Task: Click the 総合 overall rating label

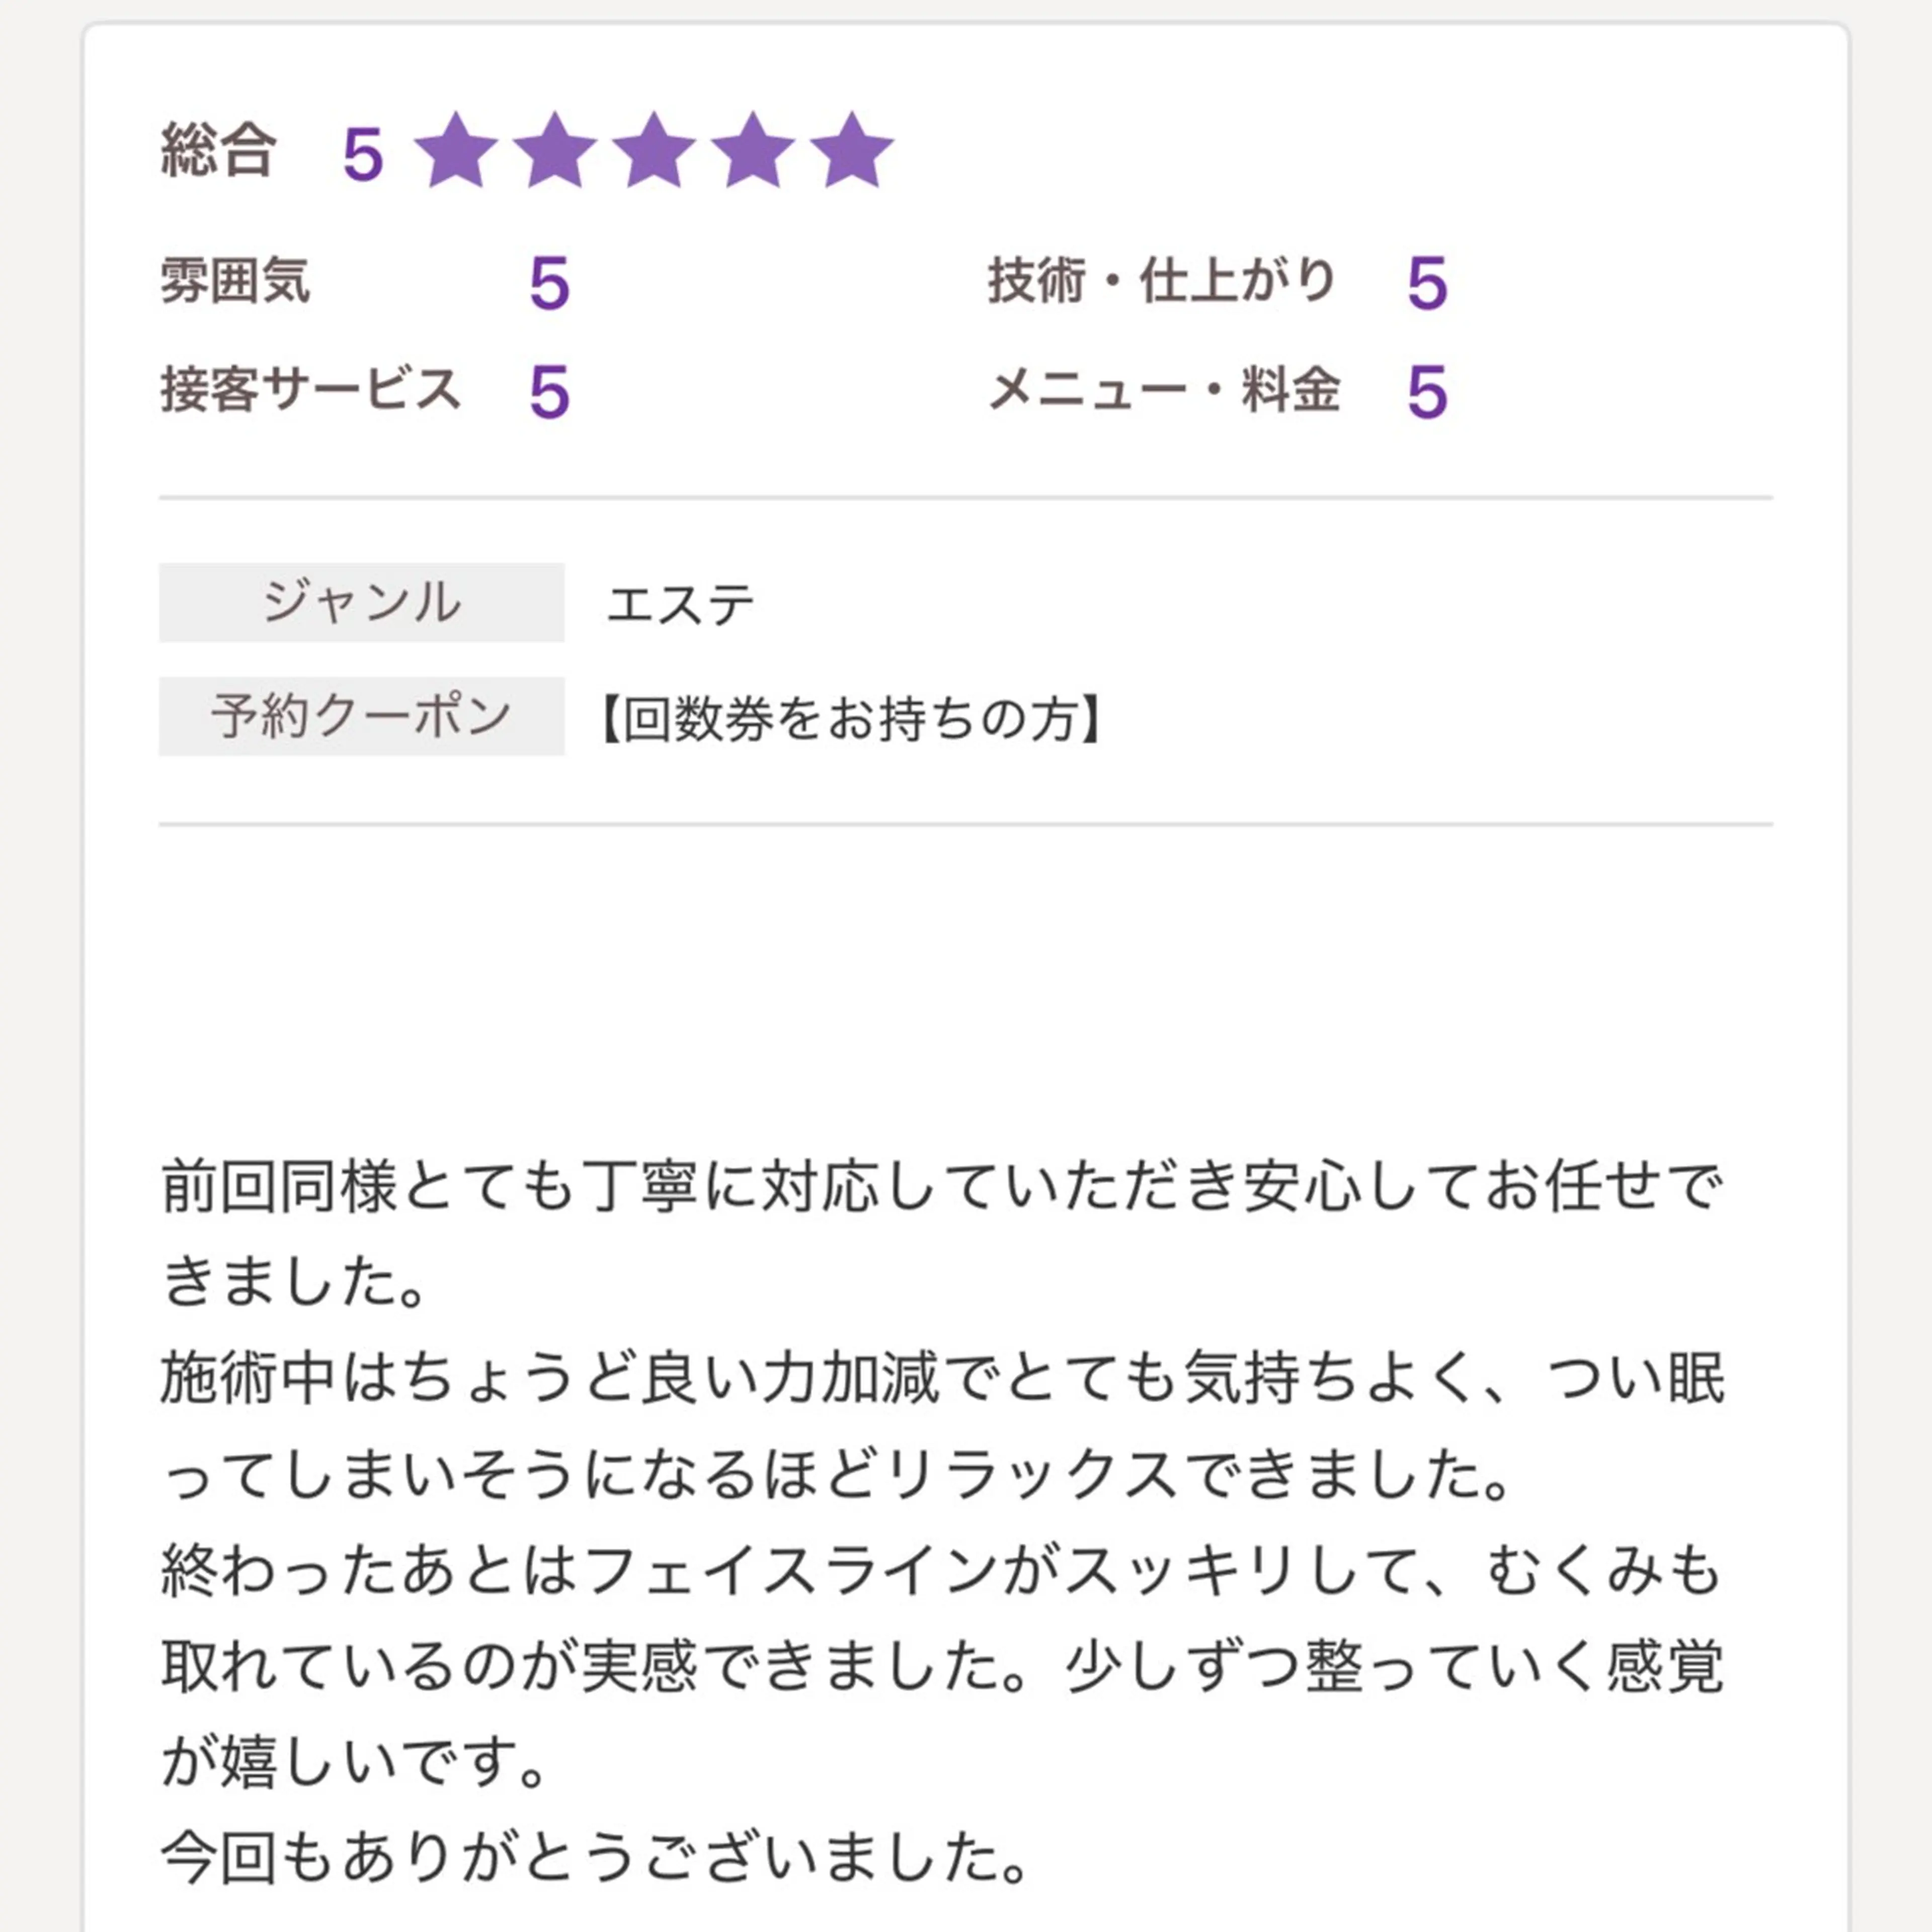Action: (x=218, y=151)
